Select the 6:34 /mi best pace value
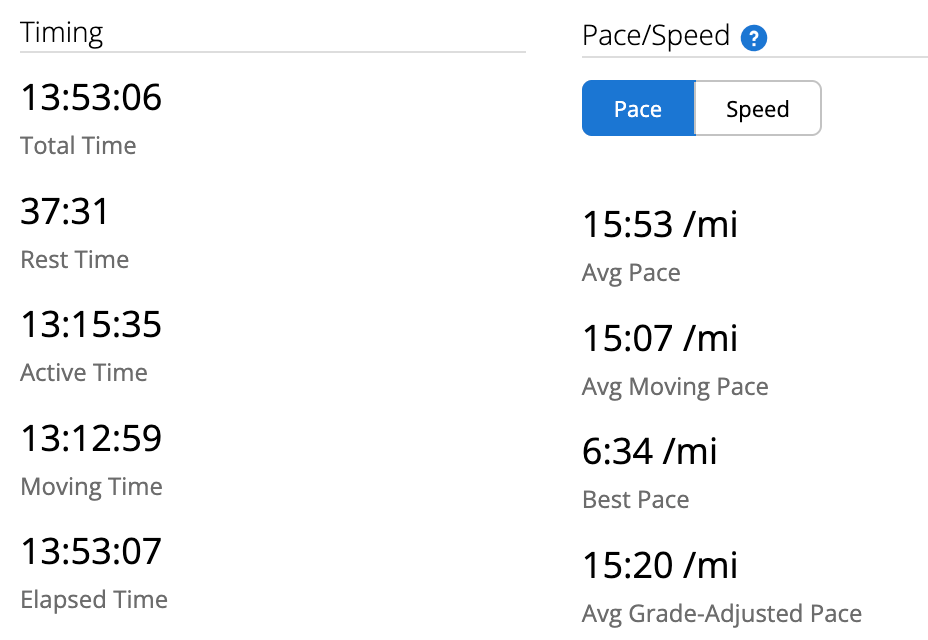This screenshot has width=928, height=640. pos(650,452)
